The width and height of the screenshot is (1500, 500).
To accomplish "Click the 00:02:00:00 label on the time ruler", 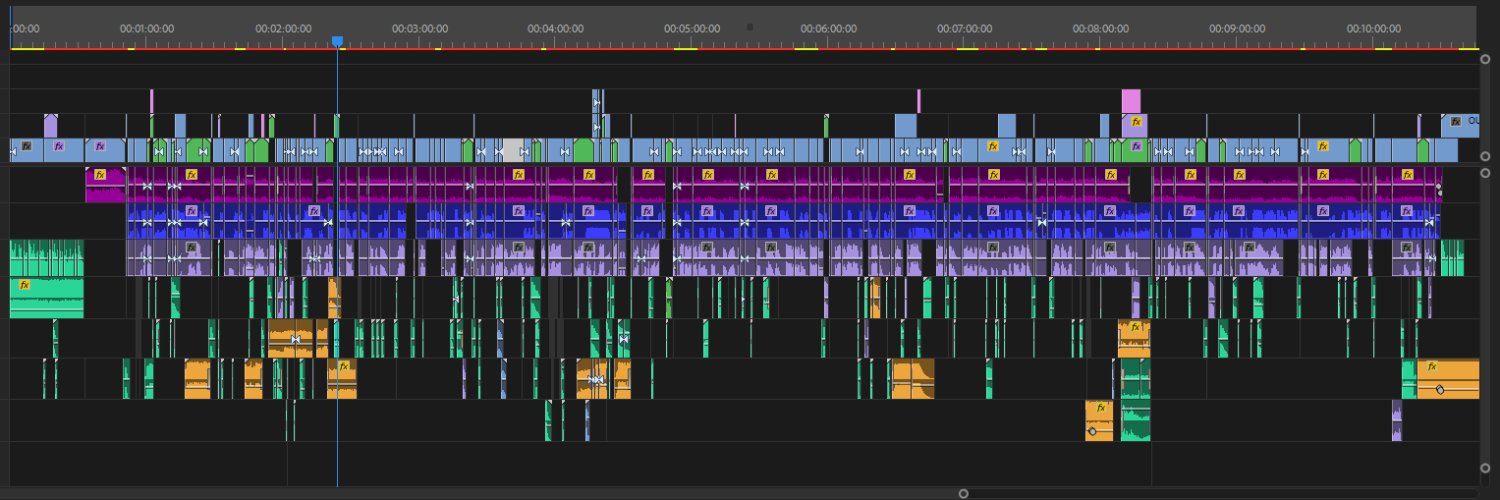I will (283, 29).
